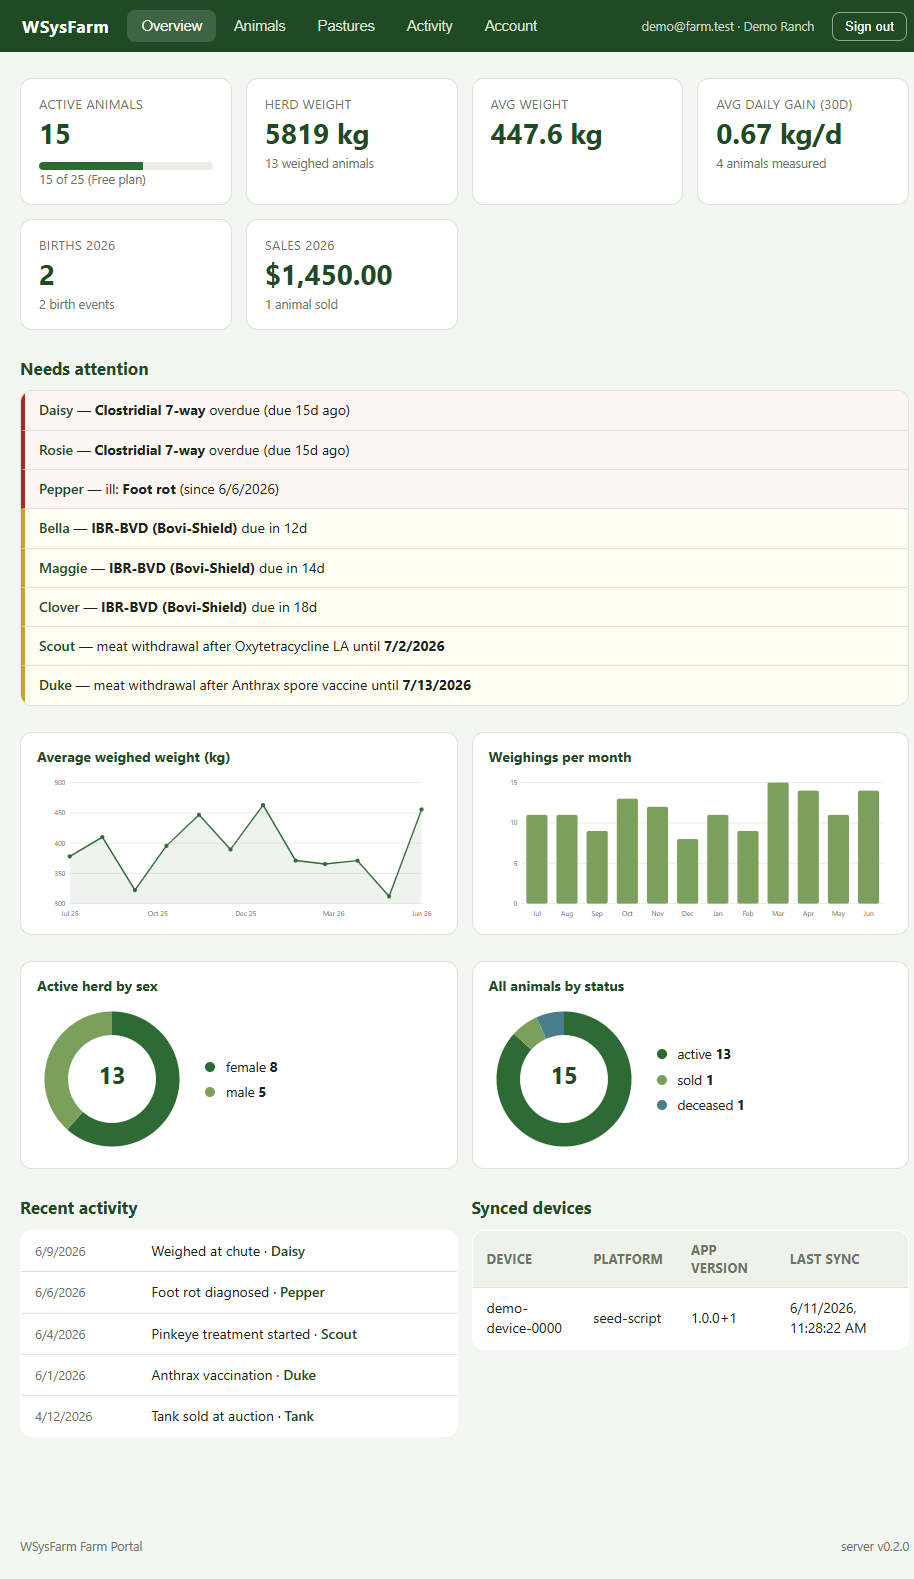Select Bella IBR-BVD due in 12d row

pos(464,528)
